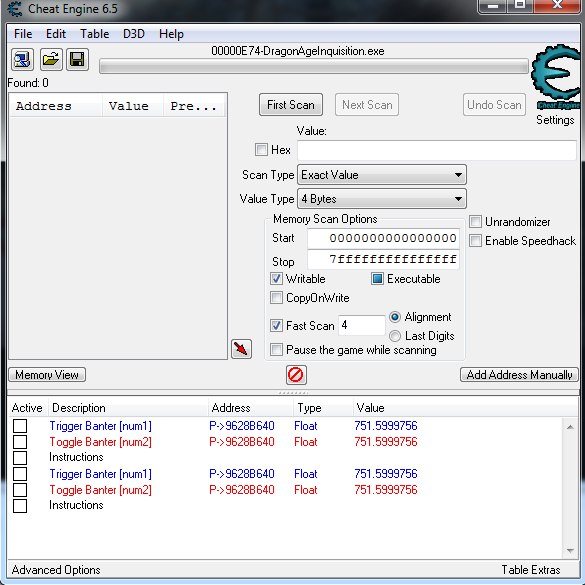Toggle the Writable checkbox

pyautogui.click(x=276, y=279)
